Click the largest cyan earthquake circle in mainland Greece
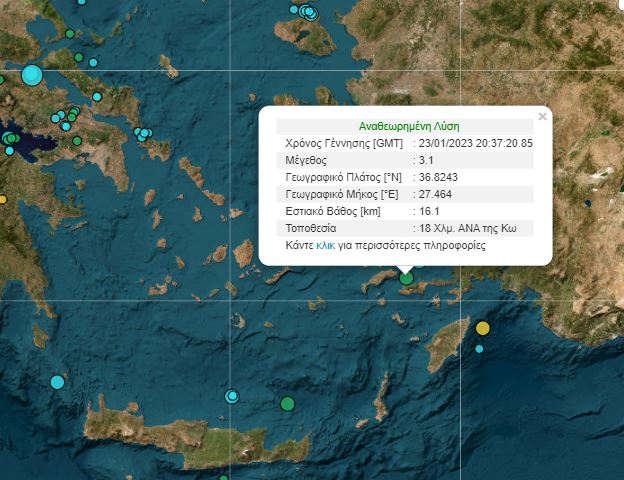Screen dimensions: 624x480 click(32, 74)
